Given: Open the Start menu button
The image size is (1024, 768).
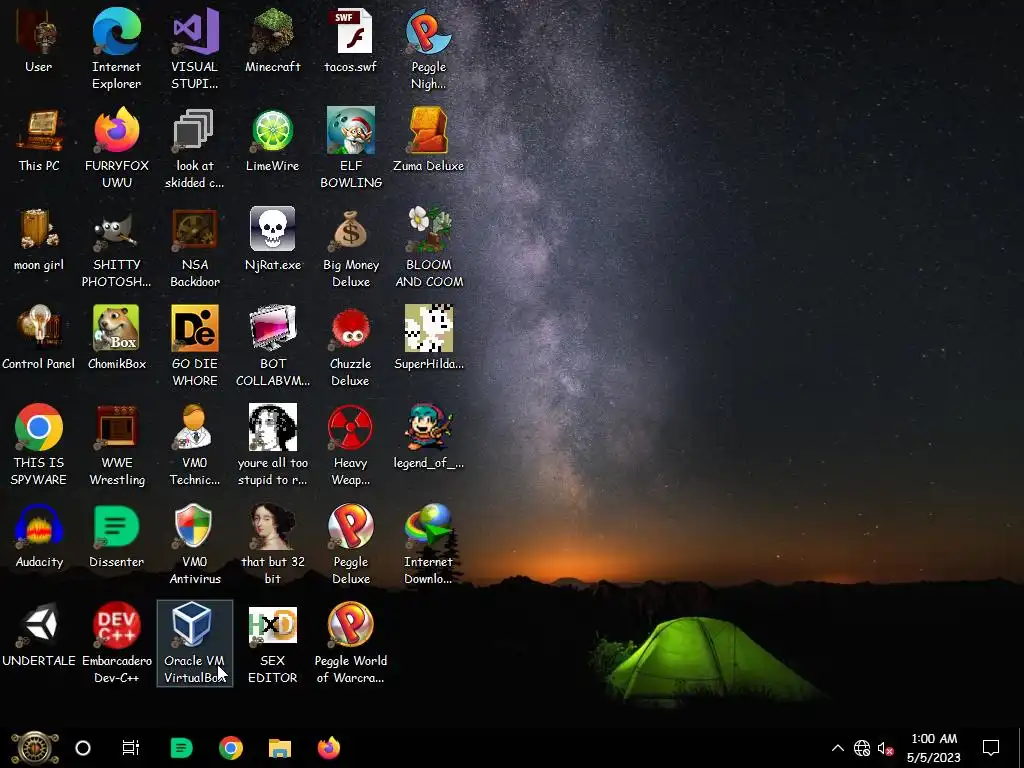Looking at the screenshot, I should pos(35,748).
